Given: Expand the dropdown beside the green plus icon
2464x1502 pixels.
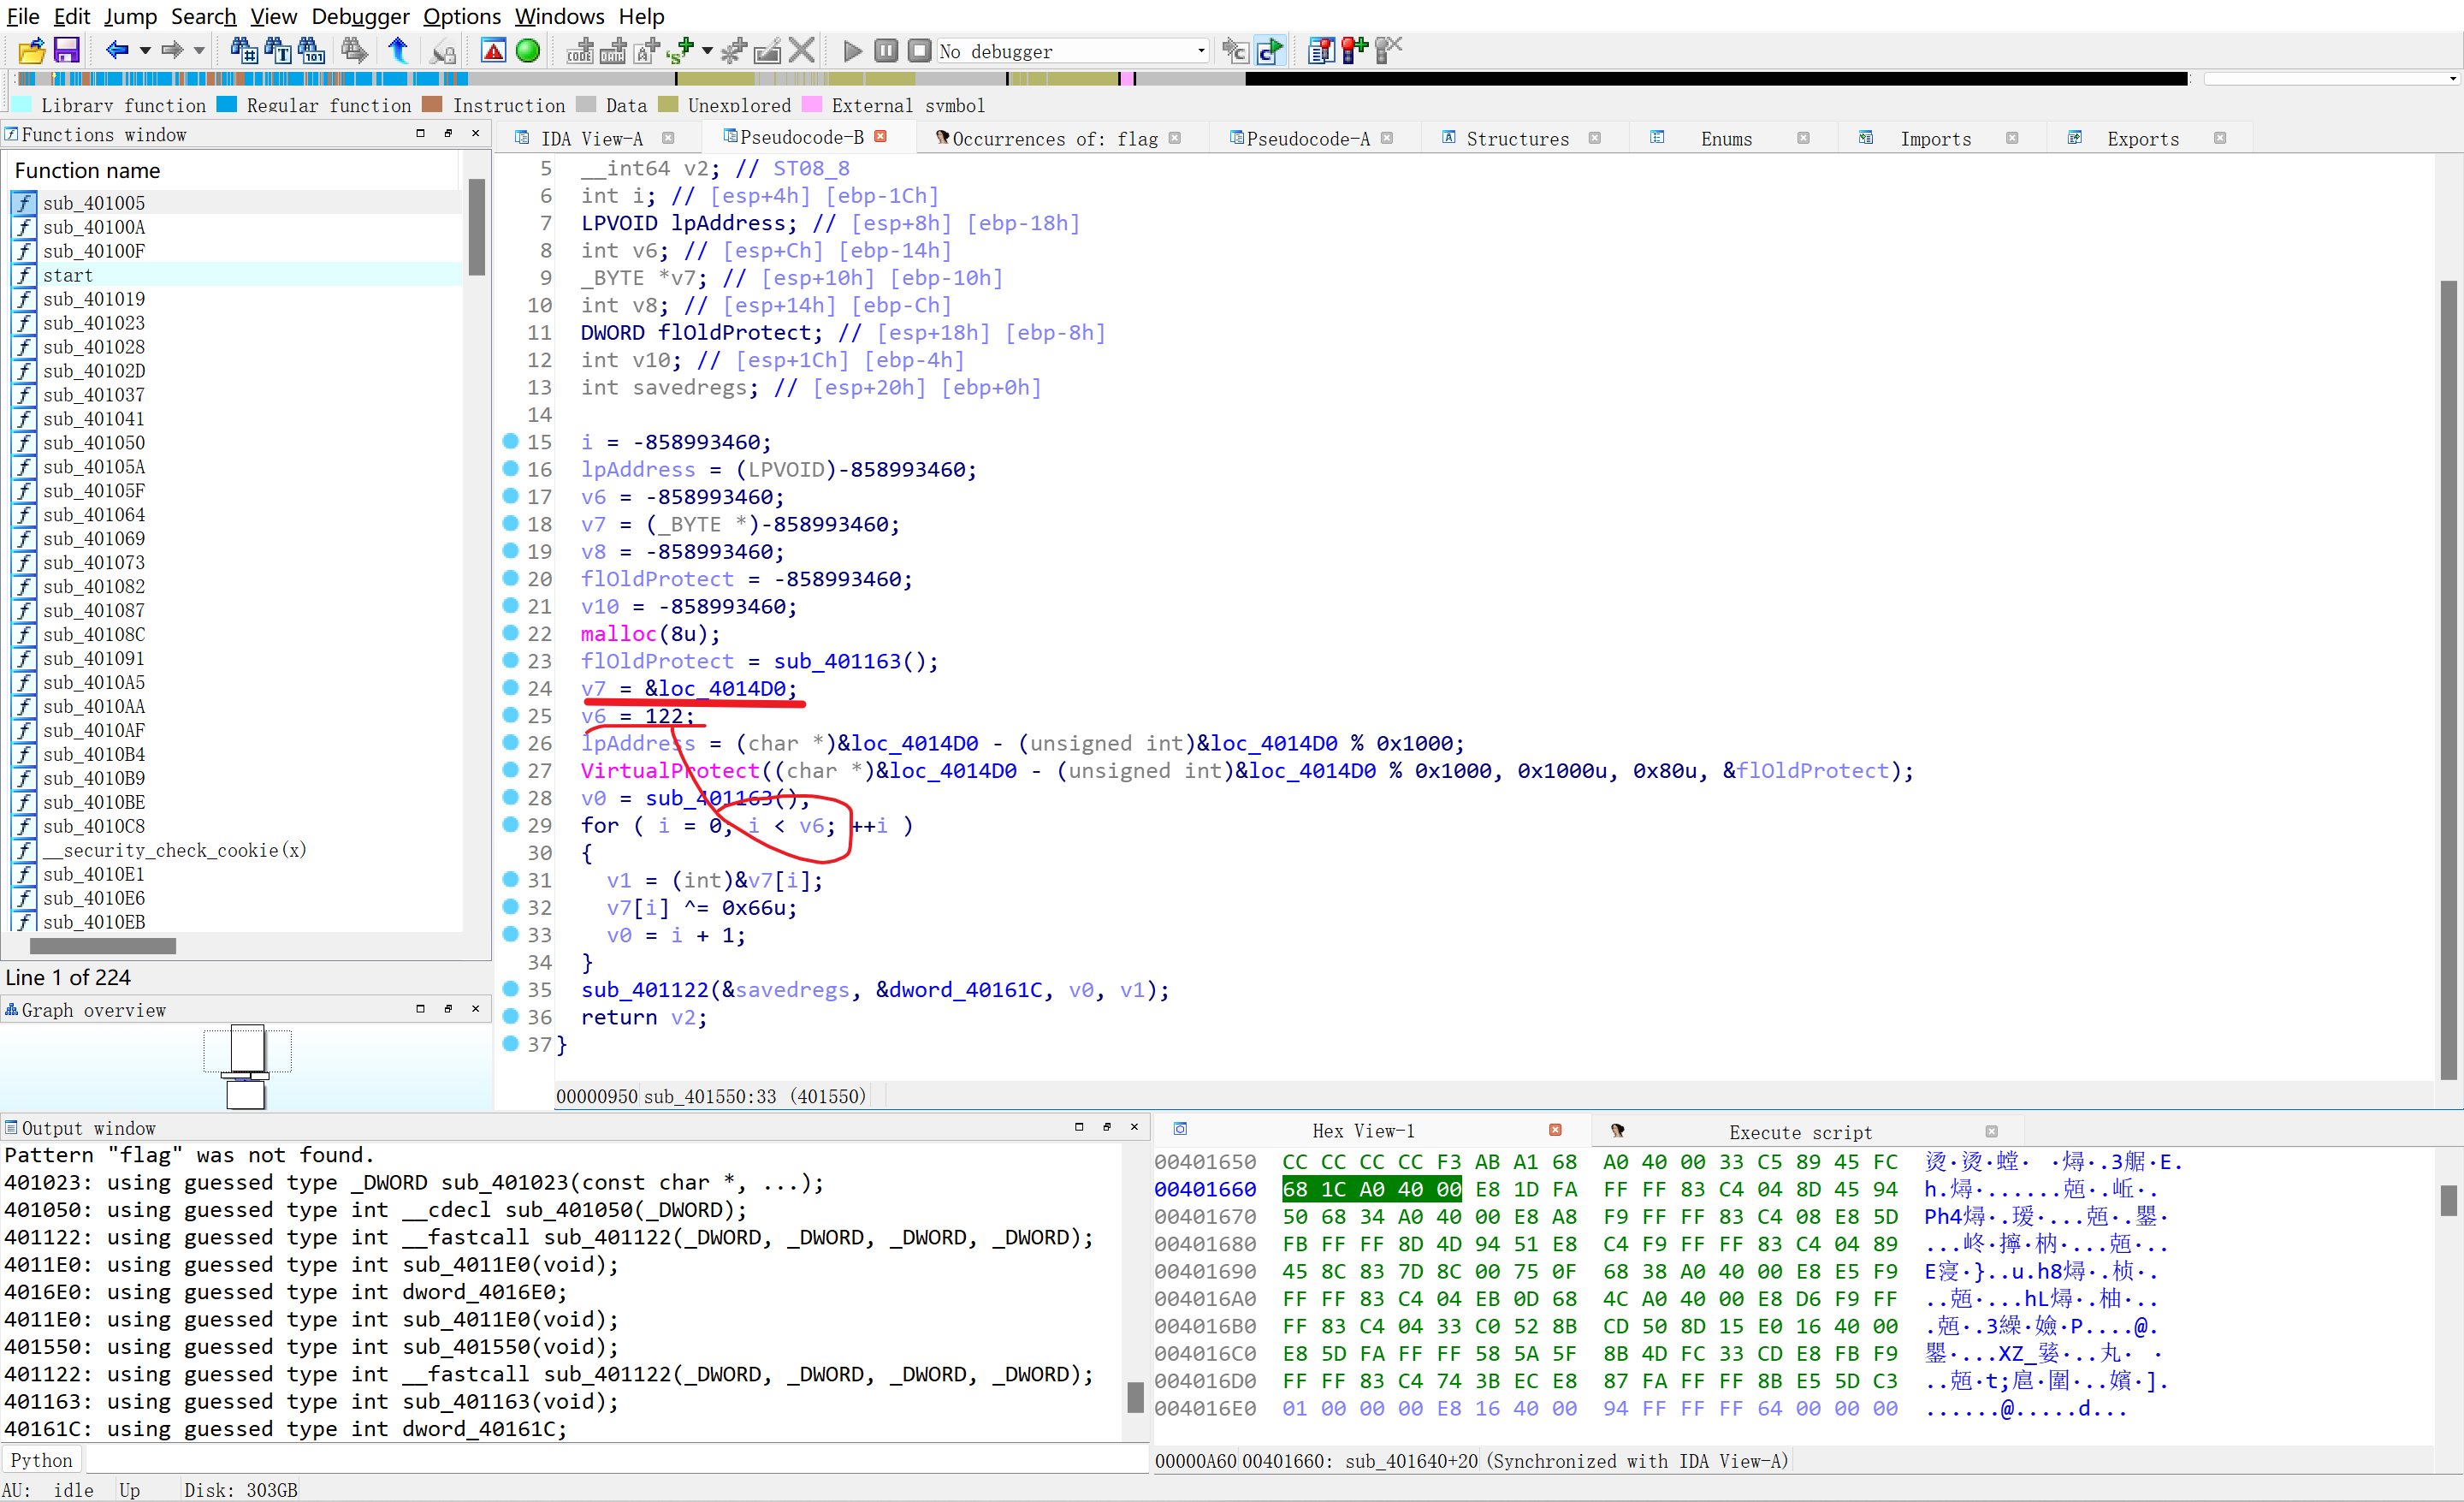Looking at the screenshot, I should (x=708, y=50).
